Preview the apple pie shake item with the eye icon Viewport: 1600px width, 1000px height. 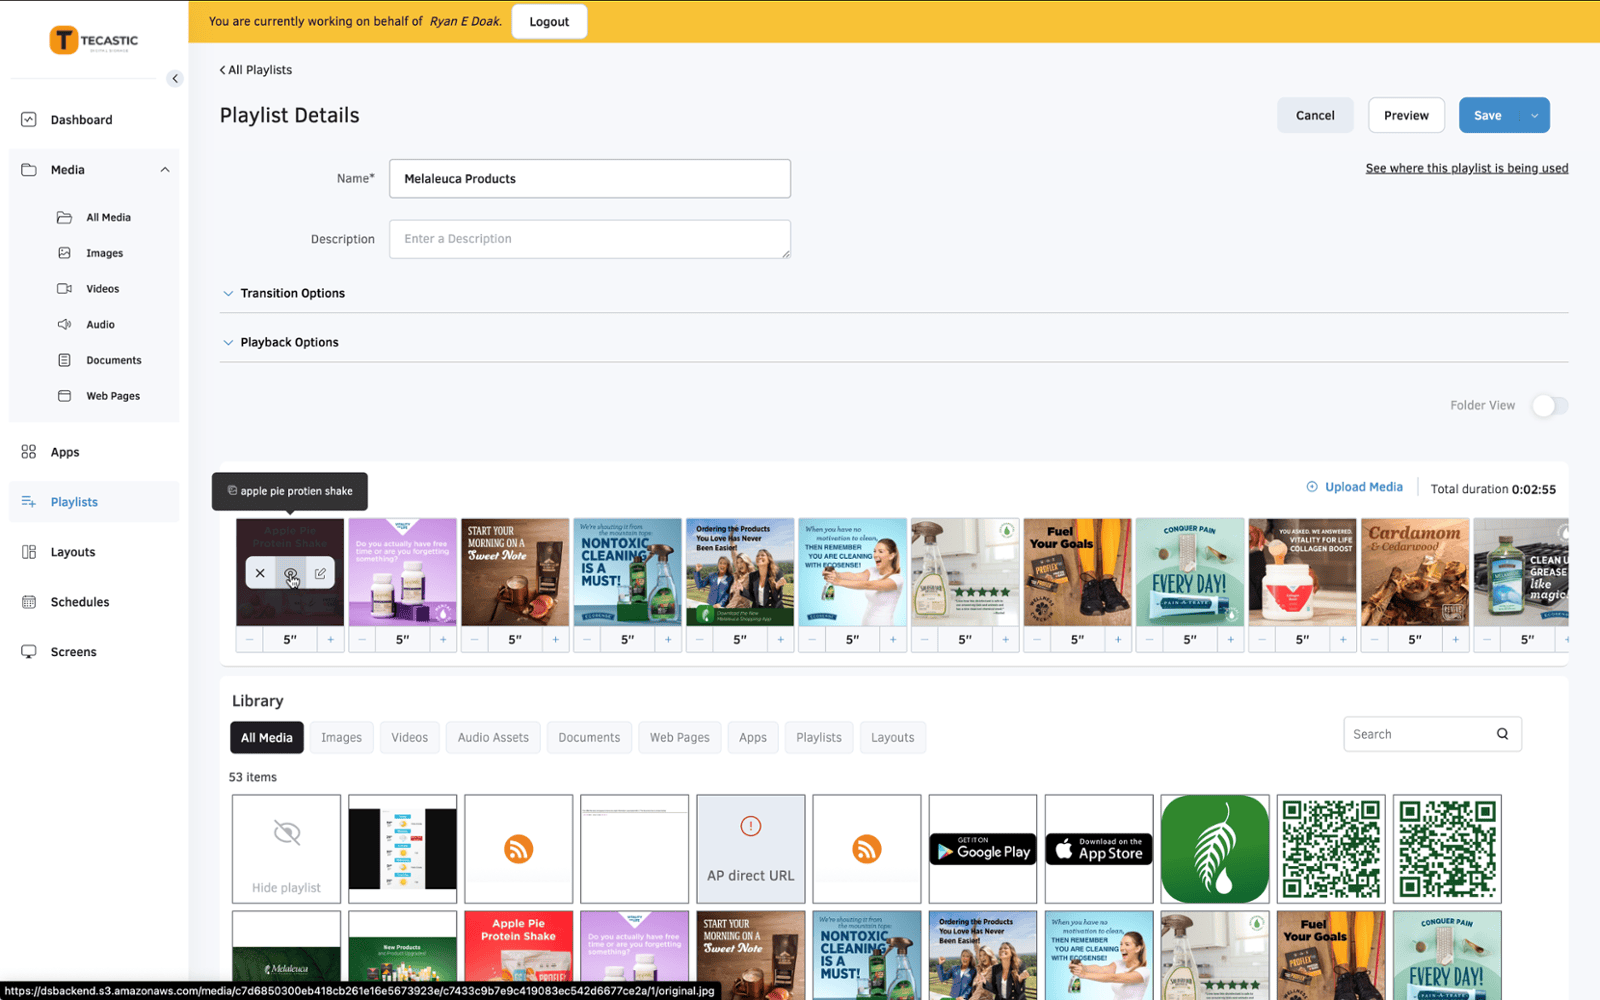pyautogui.click(x=290, y=574)
